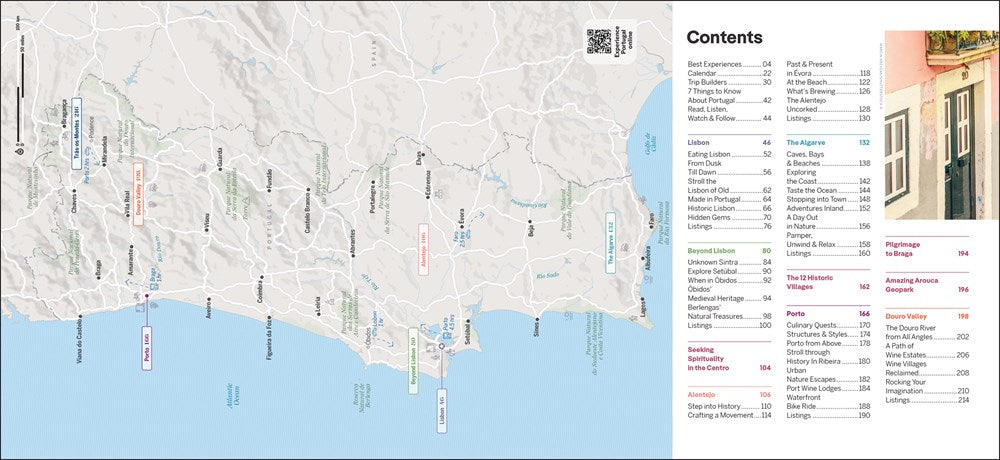The width and height of the screenshot is (1000, 460).
Task: Select the Lisbon city marker circle
Action: (x=440, y=347)
